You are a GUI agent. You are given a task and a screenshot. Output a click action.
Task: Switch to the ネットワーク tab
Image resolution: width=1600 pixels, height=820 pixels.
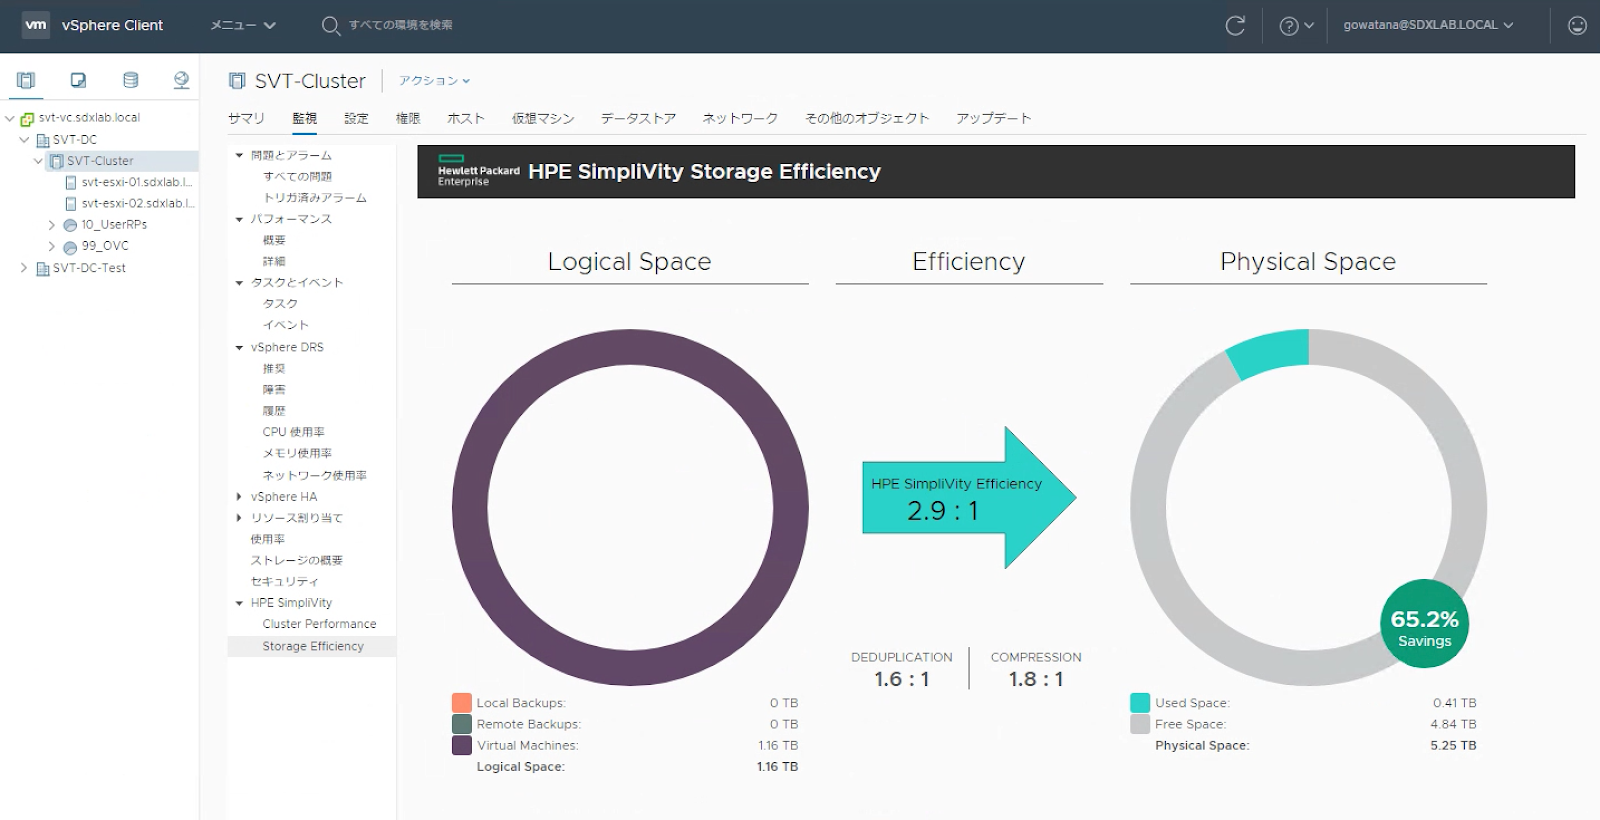[x=740, y=118]
